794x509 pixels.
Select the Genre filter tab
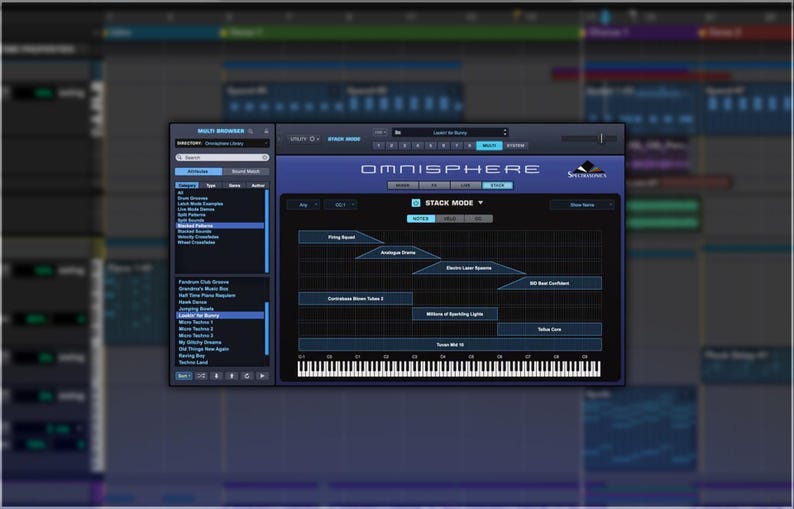point(234,185)
